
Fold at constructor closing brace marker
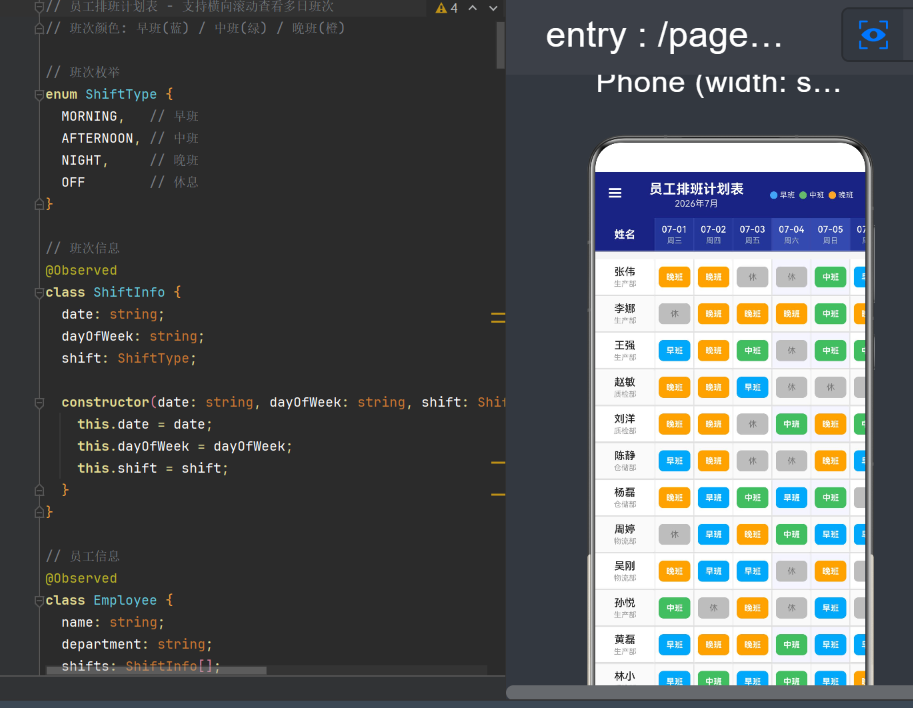39,490
